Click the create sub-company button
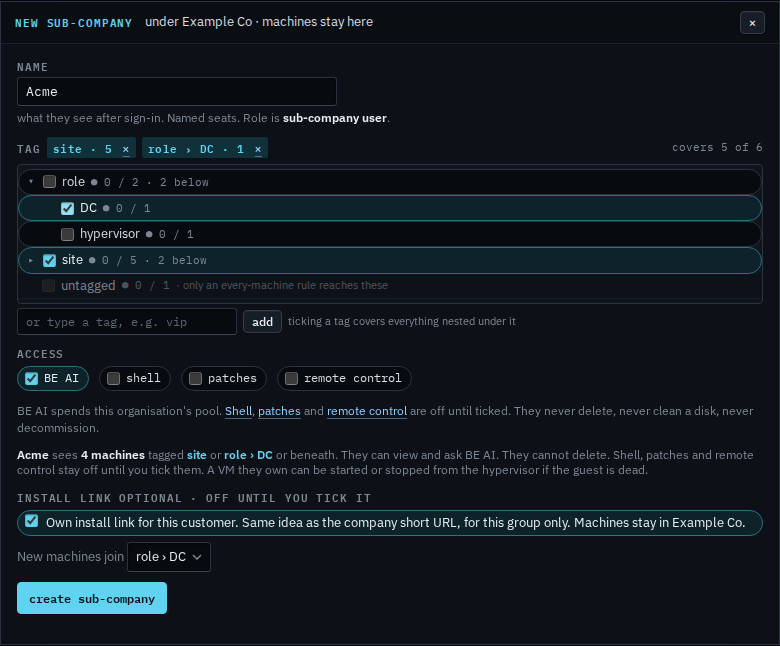The width and height of the screenshot is (780, 646). (x=92, y=598)
